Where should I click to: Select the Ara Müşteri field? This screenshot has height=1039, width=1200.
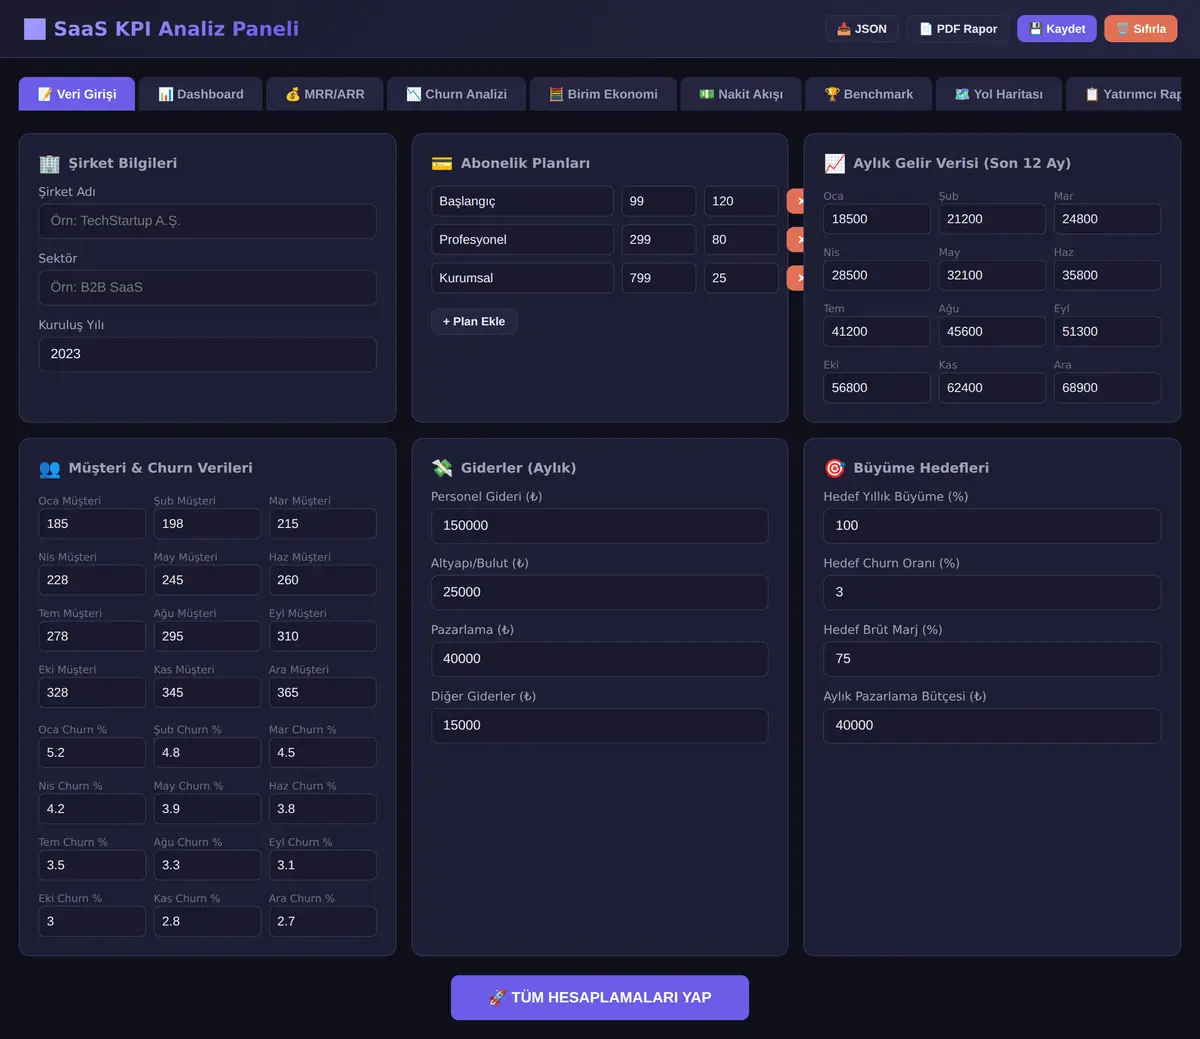point(322,693)
